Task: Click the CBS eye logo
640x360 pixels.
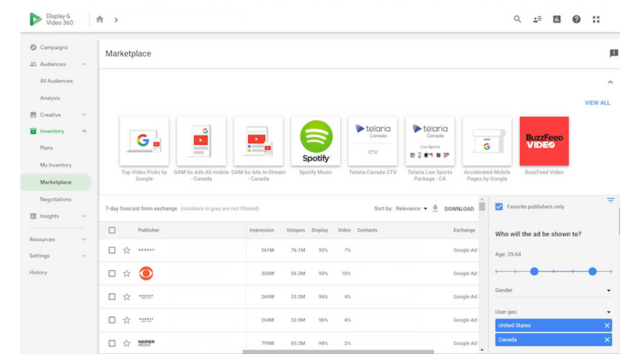Action: [x=146, y=273]
